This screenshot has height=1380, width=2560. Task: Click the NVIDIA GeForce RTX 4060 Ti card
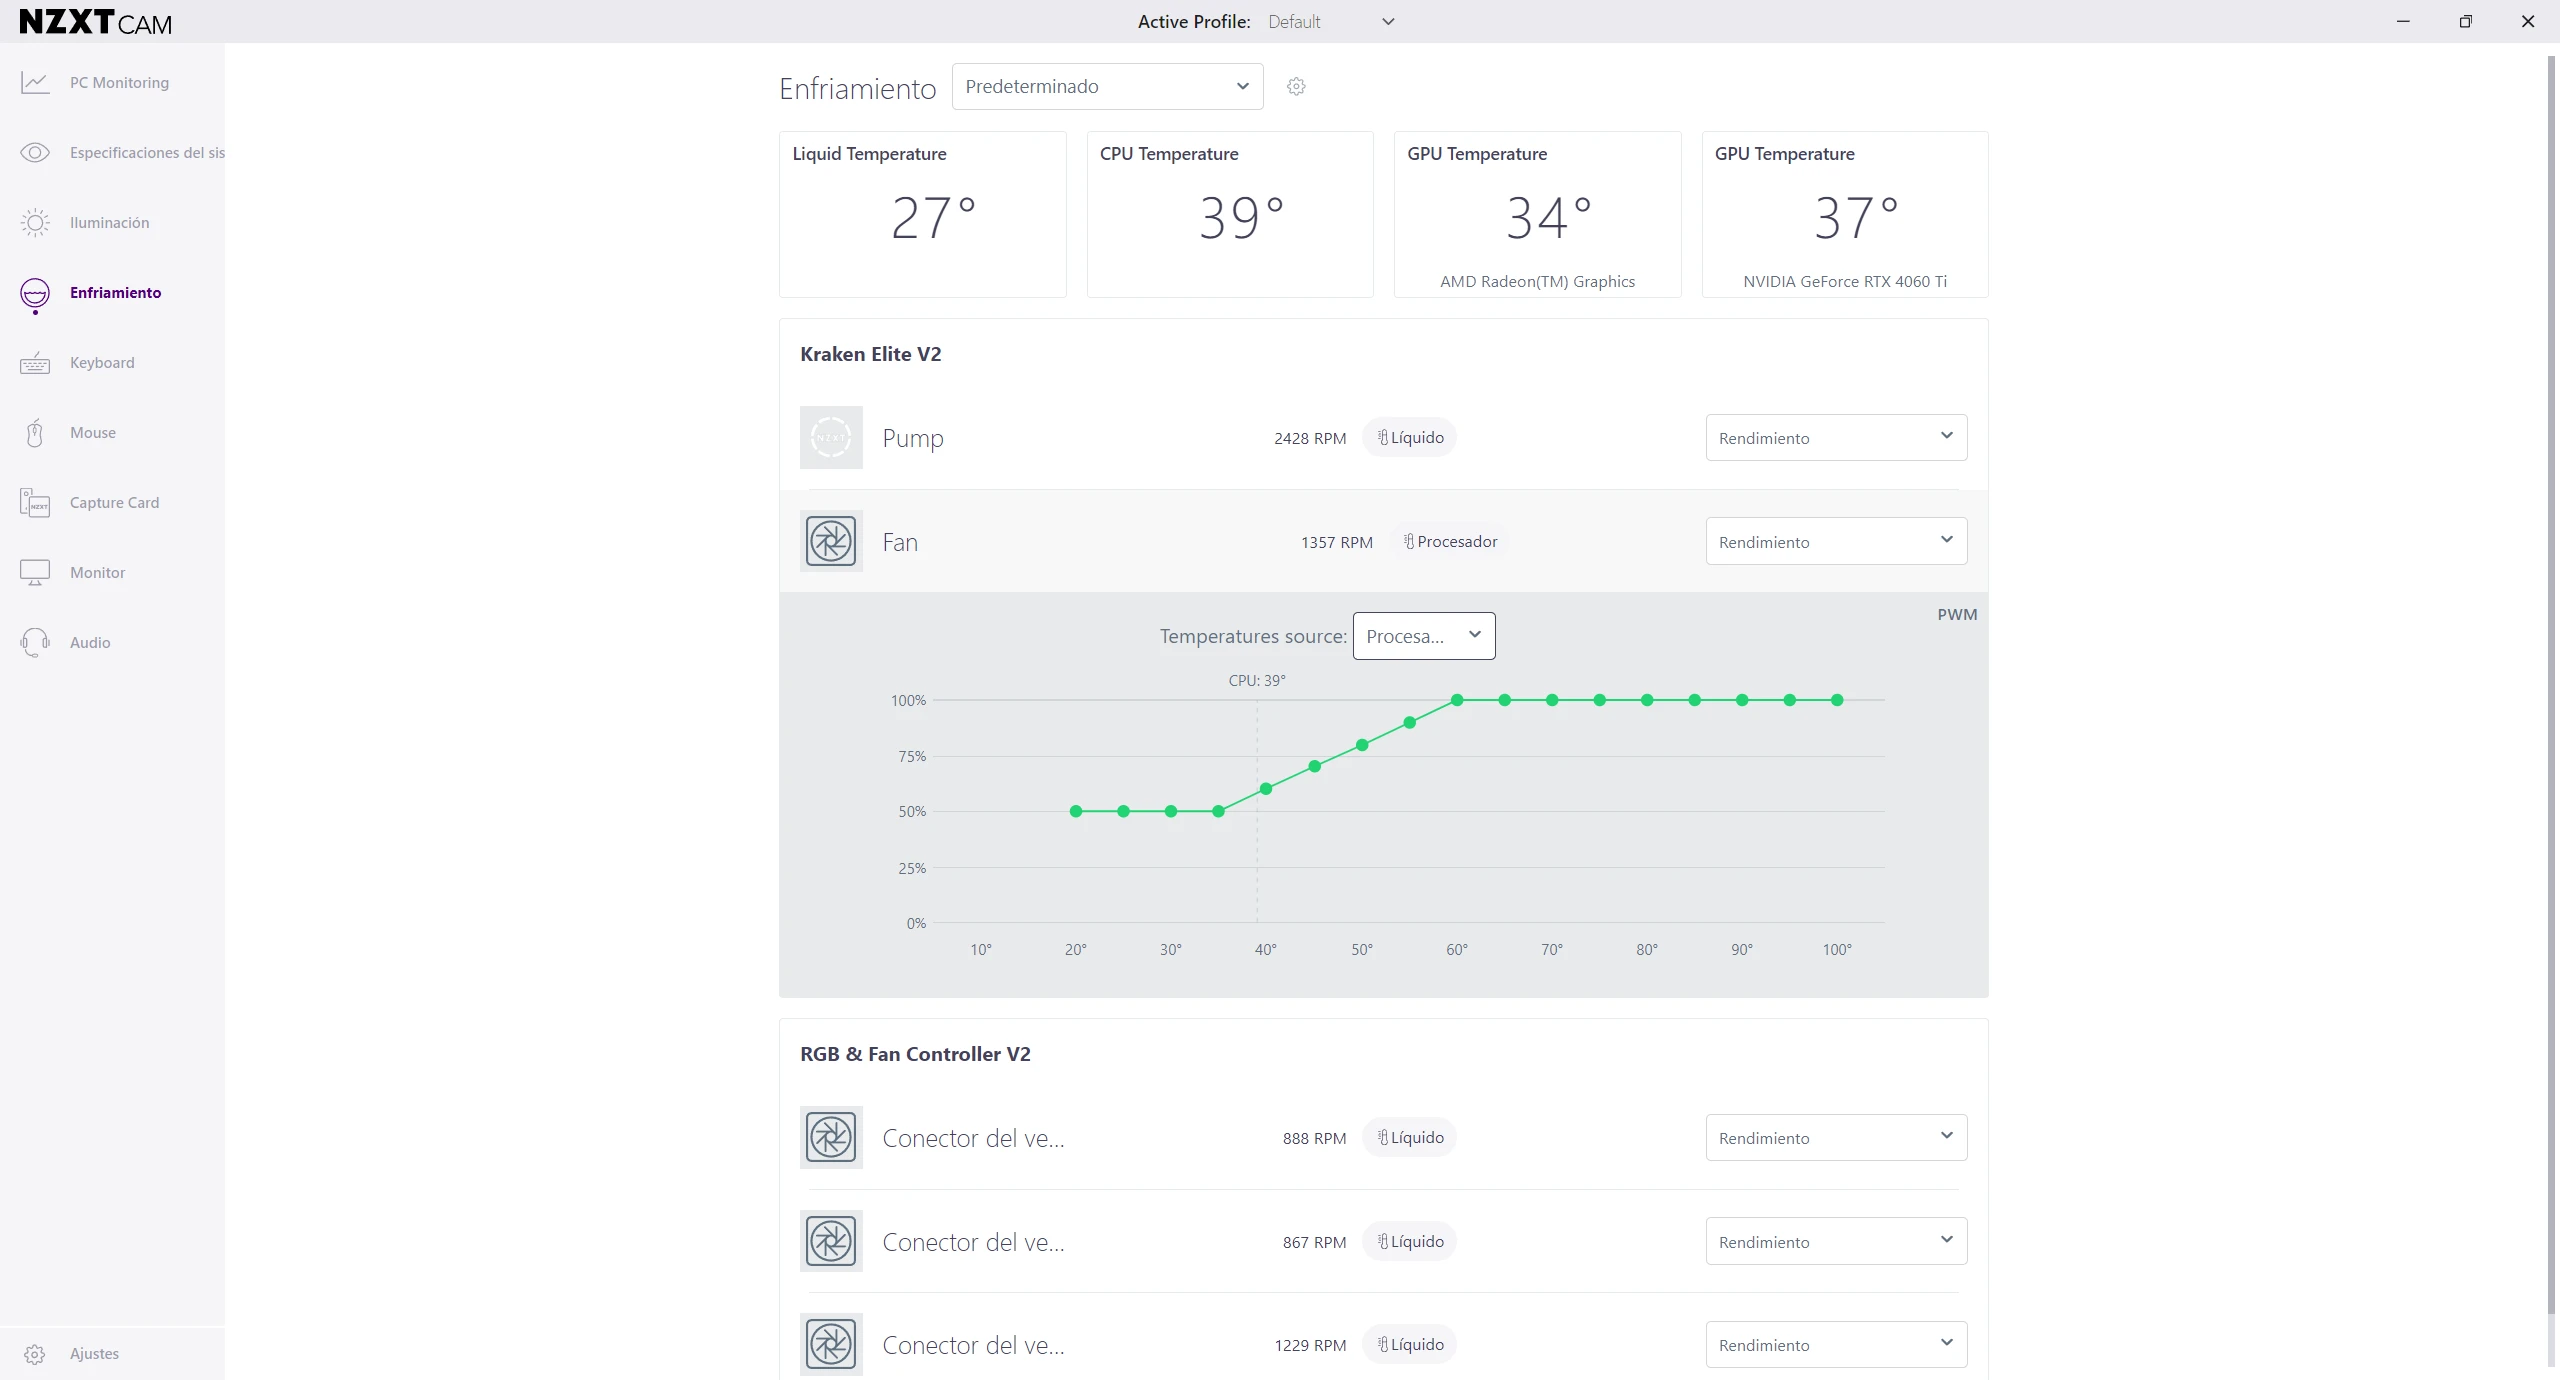(x=1845, y=214)
